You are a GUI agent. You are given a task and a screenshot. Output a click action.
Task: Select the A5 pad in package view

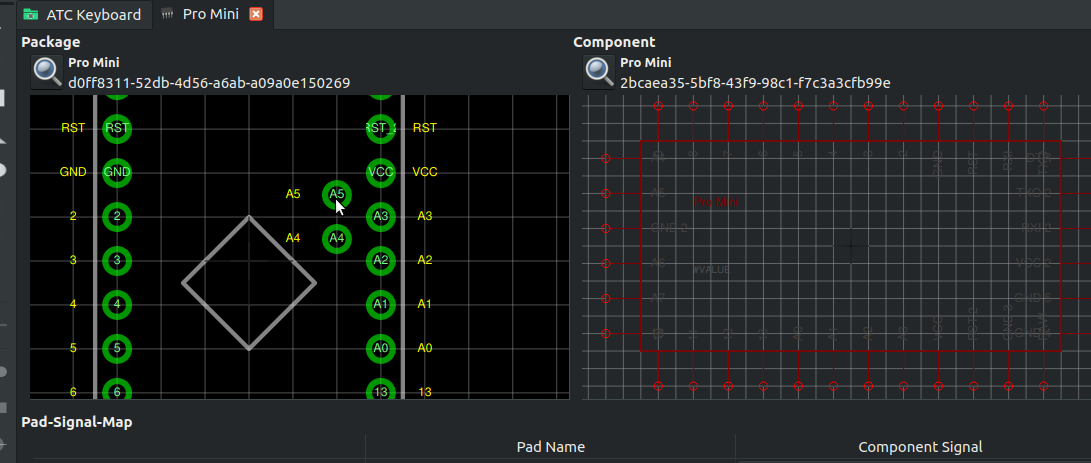point(337,194)
